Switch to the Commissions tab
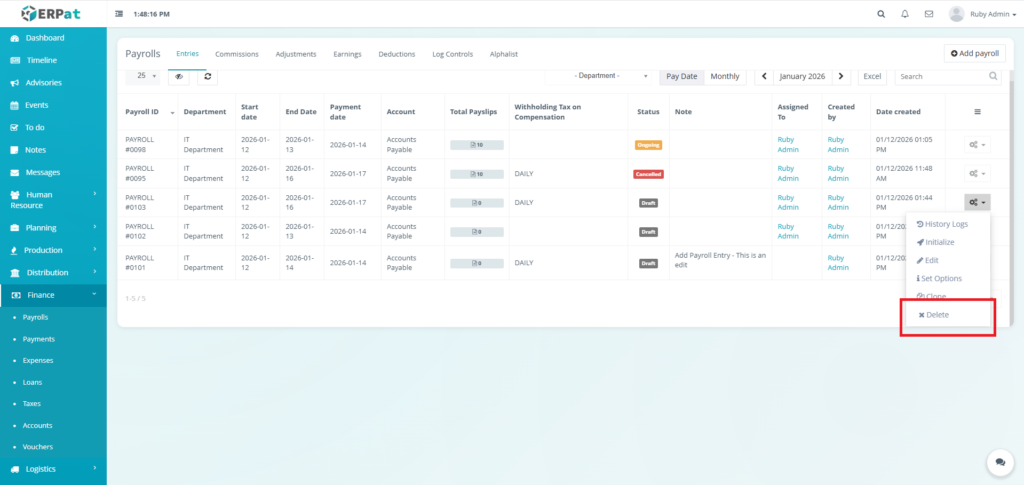Viewport: 1024px width, 485px height. [x=237, y=54]
